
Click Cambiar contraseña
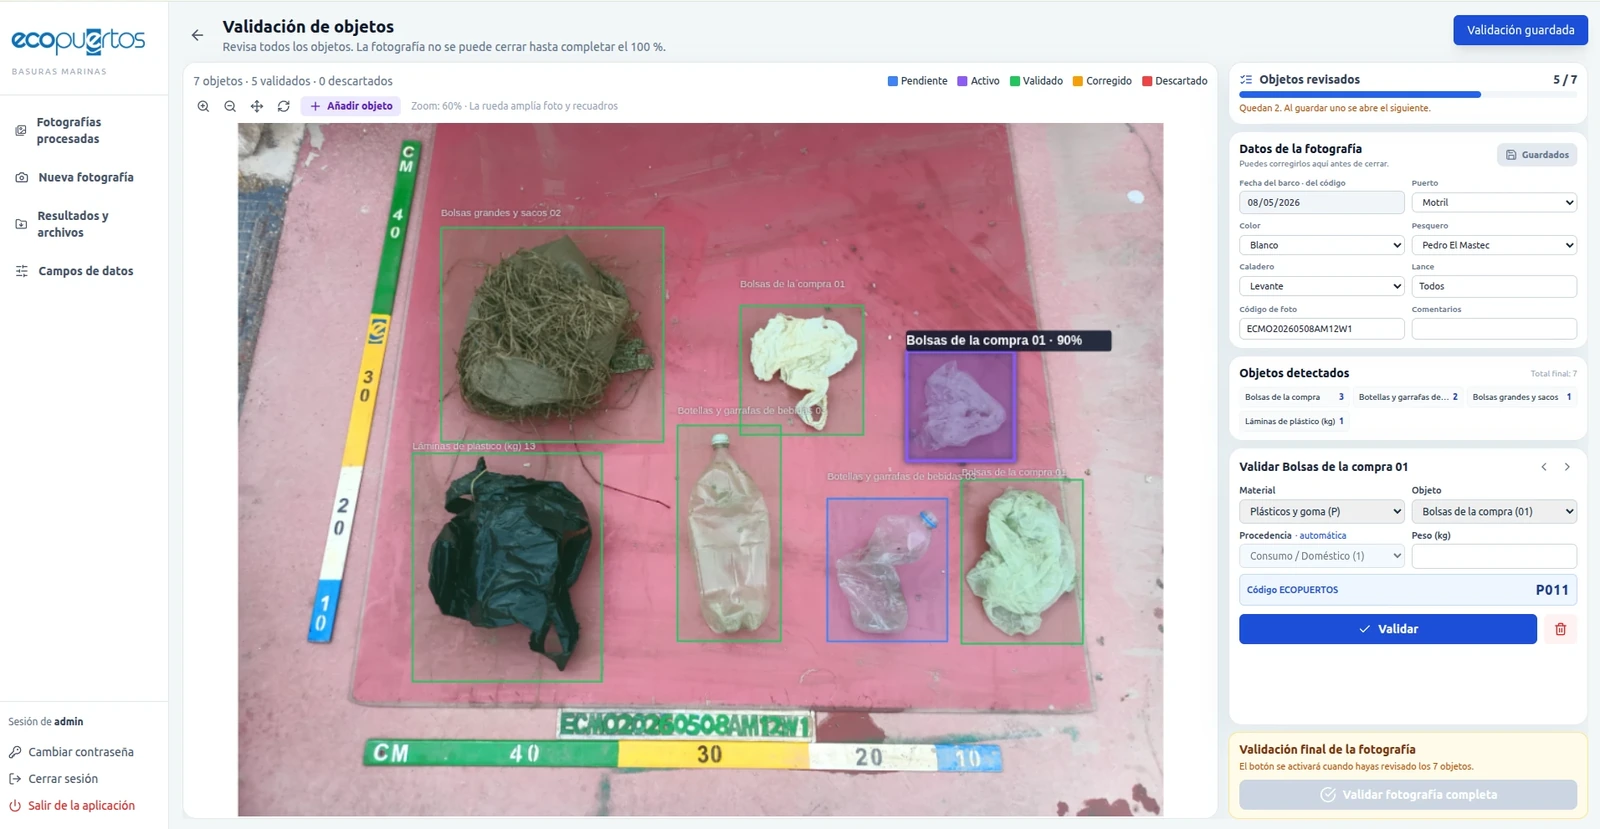[72, 752]
